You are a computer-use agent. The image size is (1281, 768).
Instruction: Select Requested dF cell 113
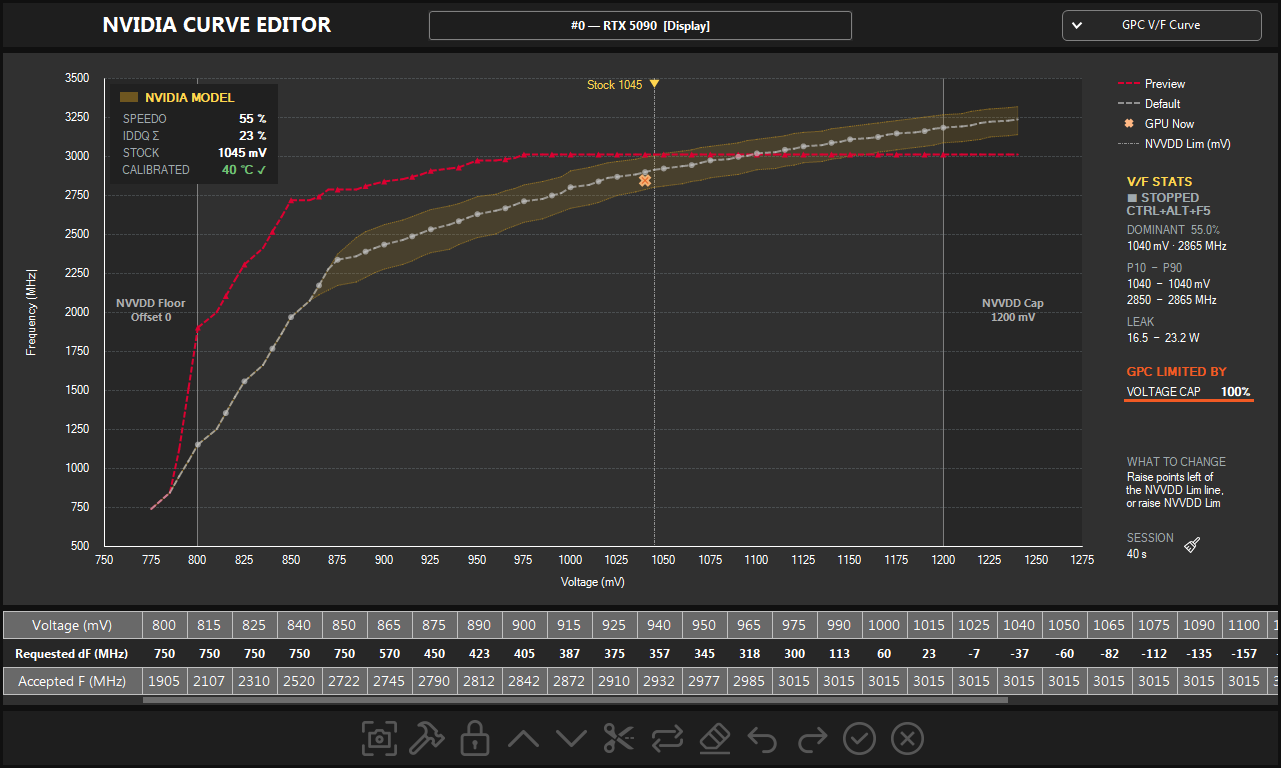pos(839,653)
